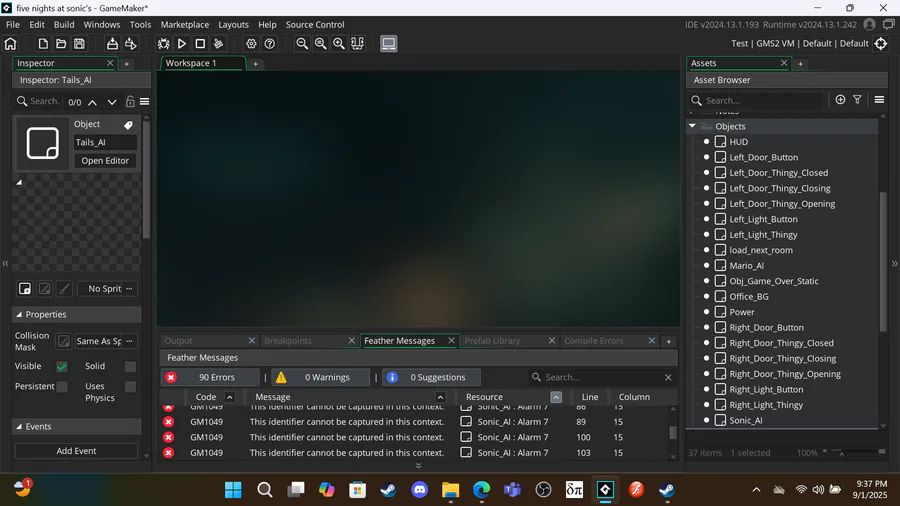This screenshot has height=506, width=900.
Task: Focus the Feather Messages search field
Action: click(x=602, y=377)
